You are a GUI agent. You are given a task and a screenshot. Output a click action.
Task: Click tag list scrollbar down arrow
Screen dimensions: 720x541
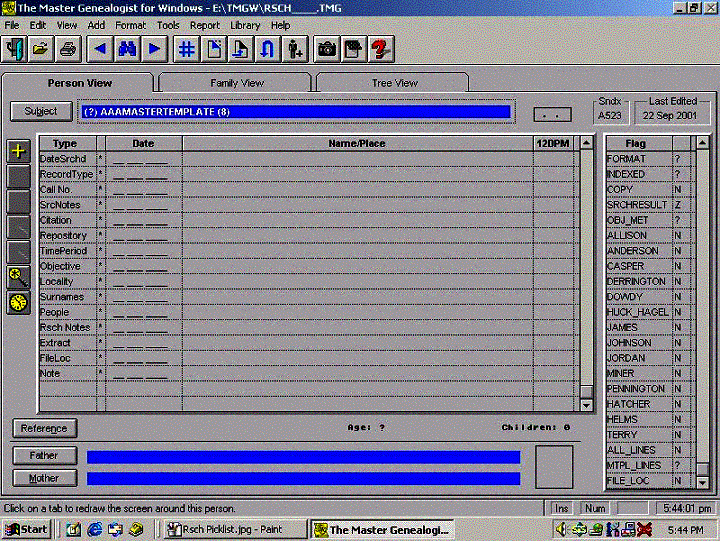[x=586, y=405]
